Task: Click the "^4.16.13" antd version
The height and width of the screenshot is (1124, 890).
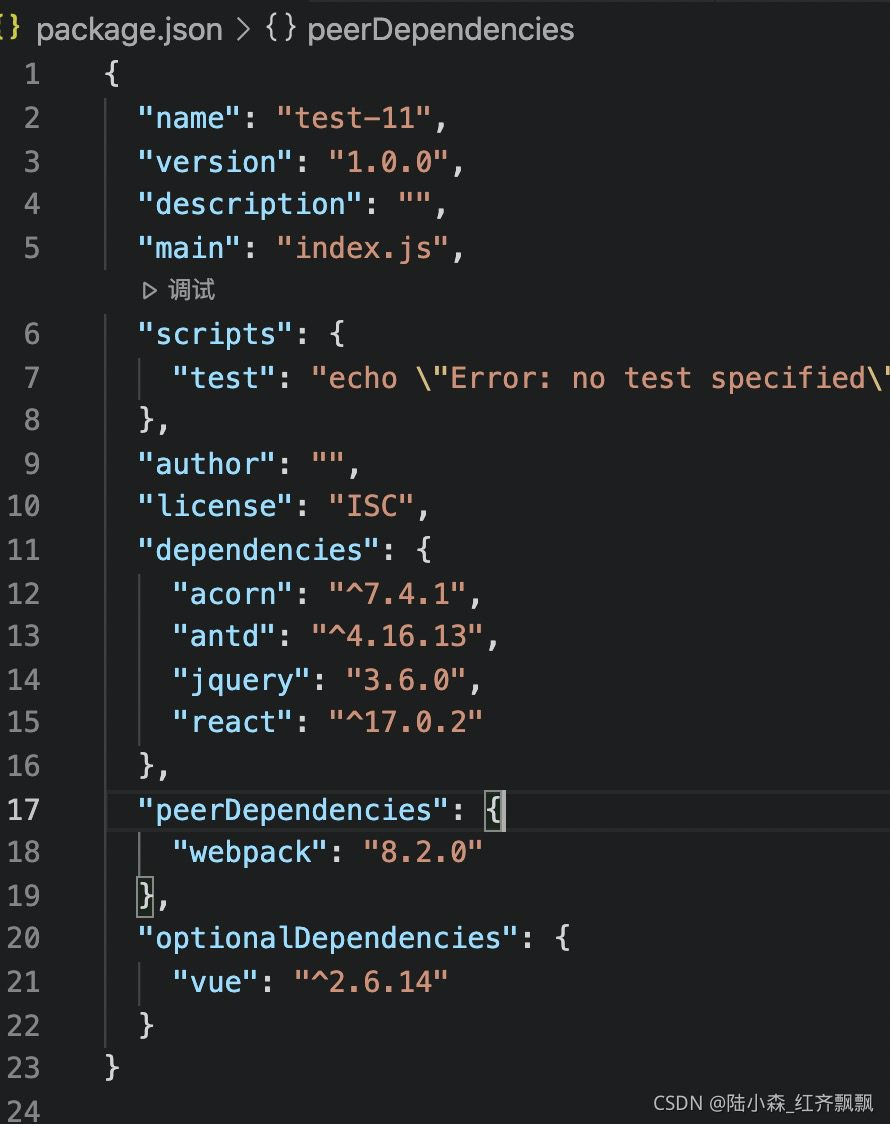Action: point(397,636)
